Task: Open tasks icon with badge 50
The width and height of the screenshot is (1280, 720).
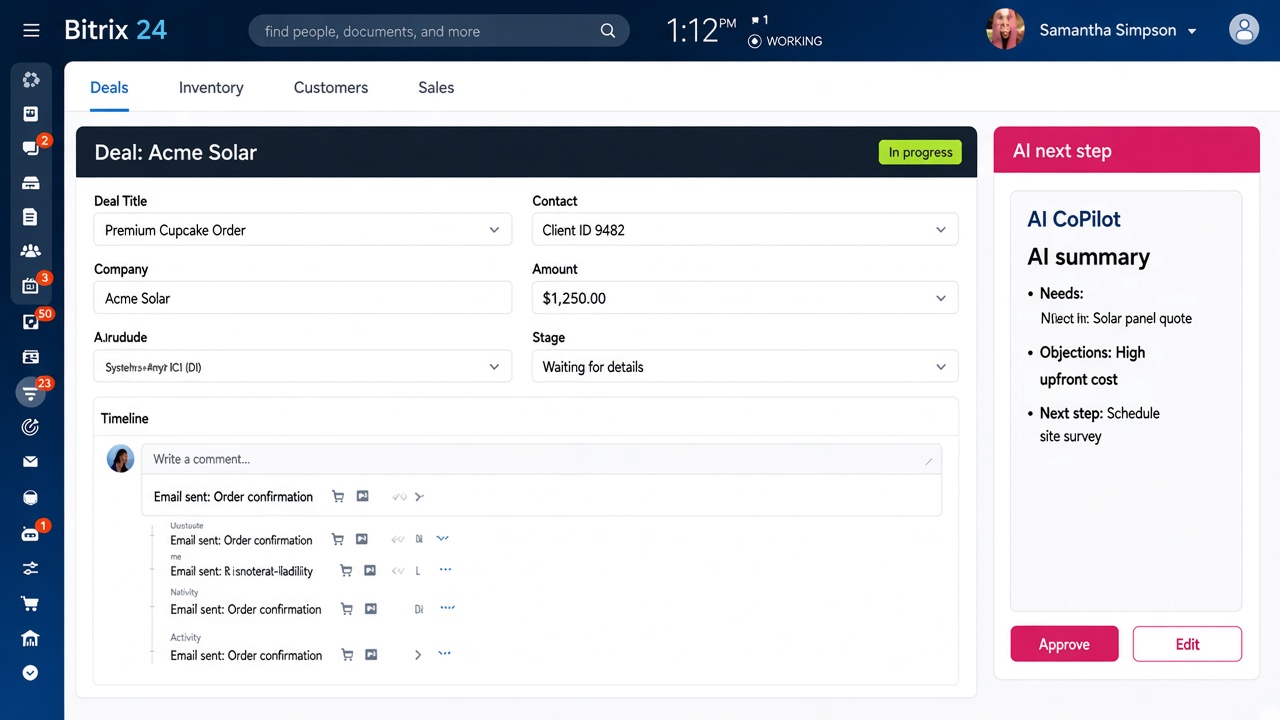Action: point(31,321)
